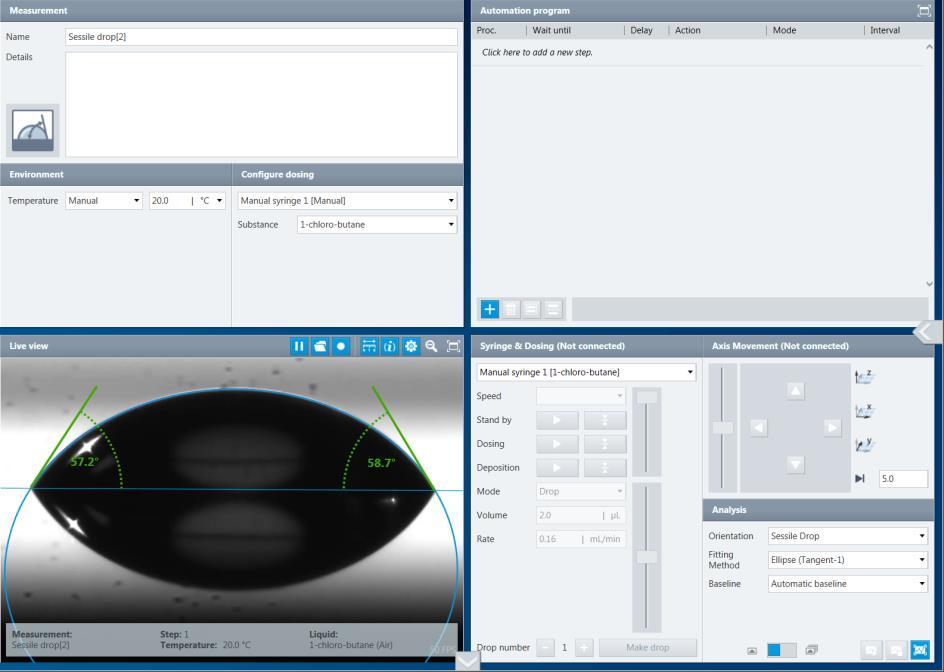Toggle the single/multi image switch
Screen dimensions: 944x672
point(781,650)
